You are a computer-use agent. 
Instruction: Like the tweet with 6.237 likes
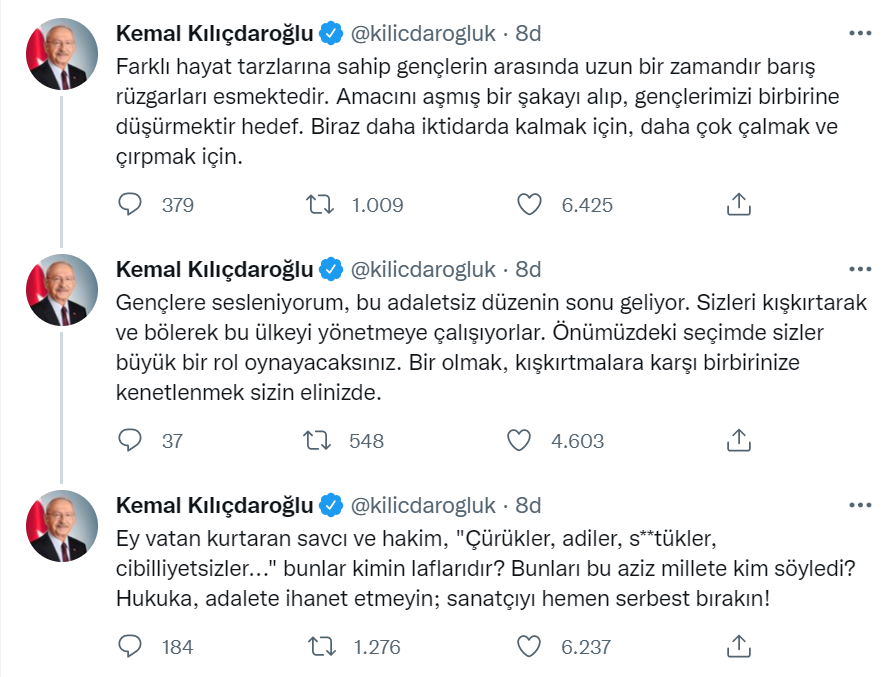click(x=529, y=646)
